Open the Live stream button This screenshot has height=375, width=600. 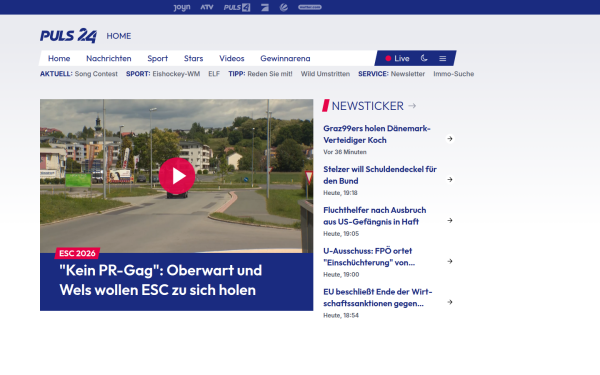pos(397,58)
